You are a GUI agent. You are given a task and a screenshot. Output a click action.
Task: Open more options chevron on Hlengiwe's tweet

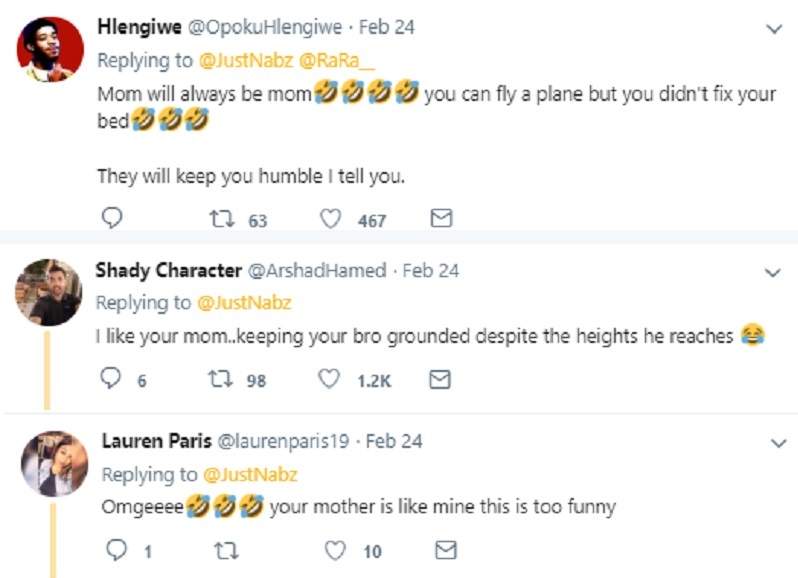772,29
